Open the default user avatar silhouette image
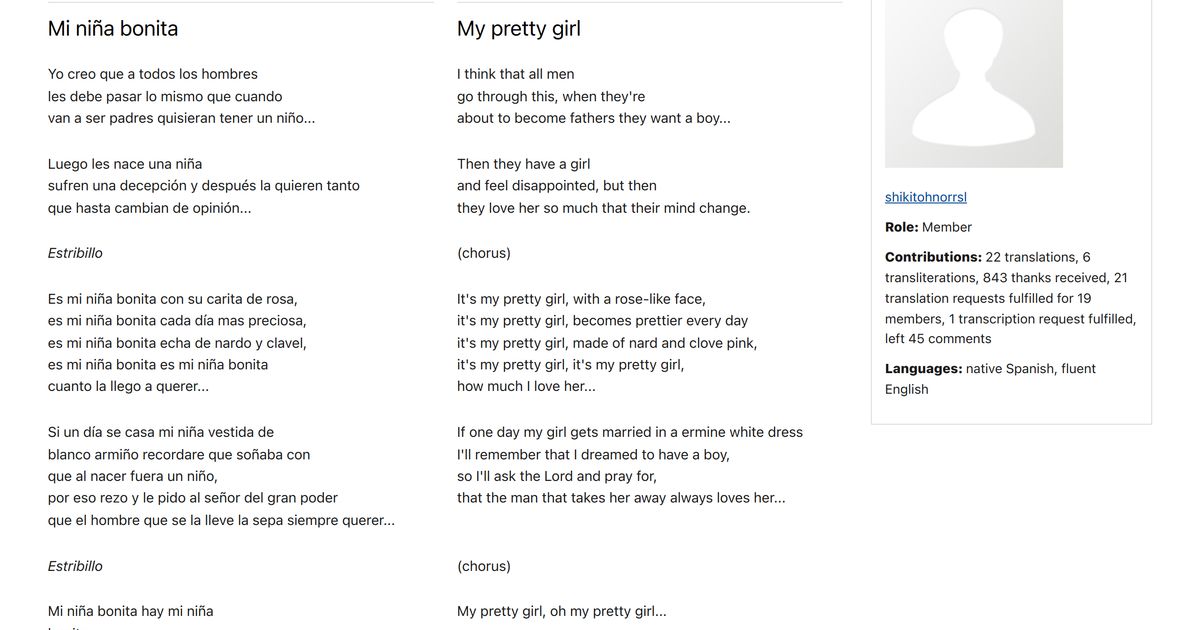1200x630 pixels. (x=974, y=83)
